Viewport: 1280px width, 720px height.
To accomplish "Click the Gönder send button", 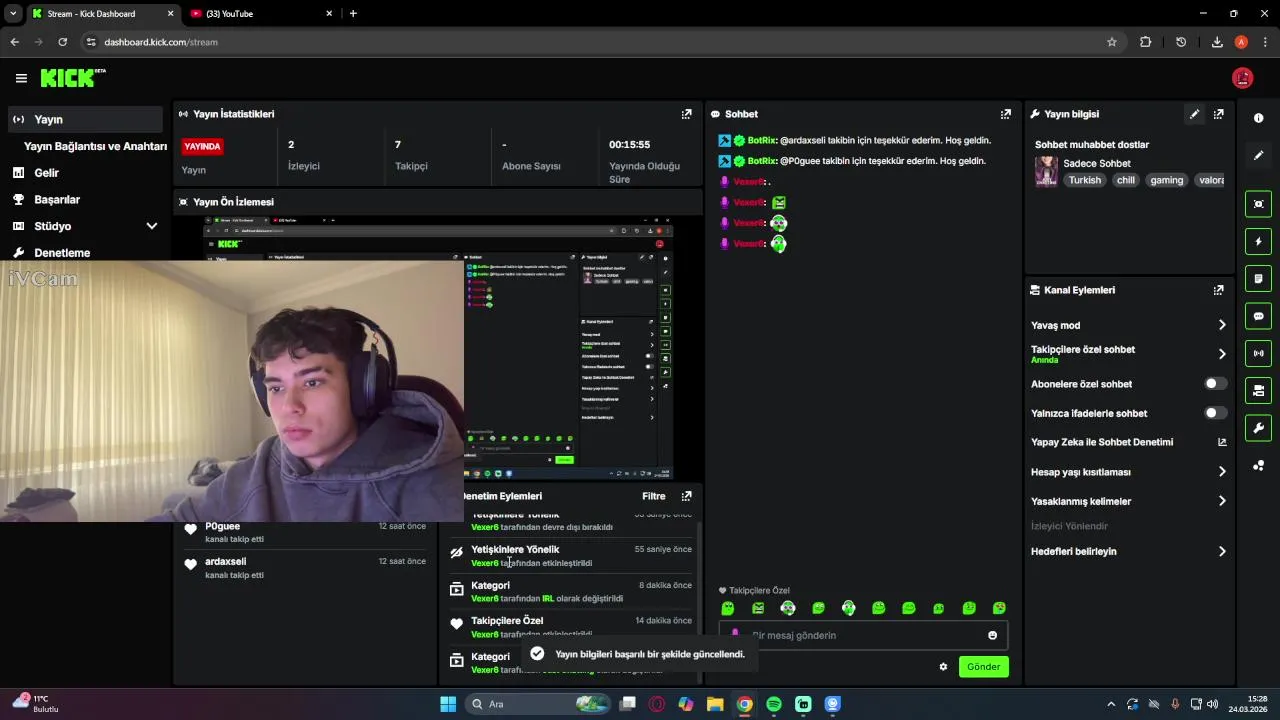I will point(983,667).
